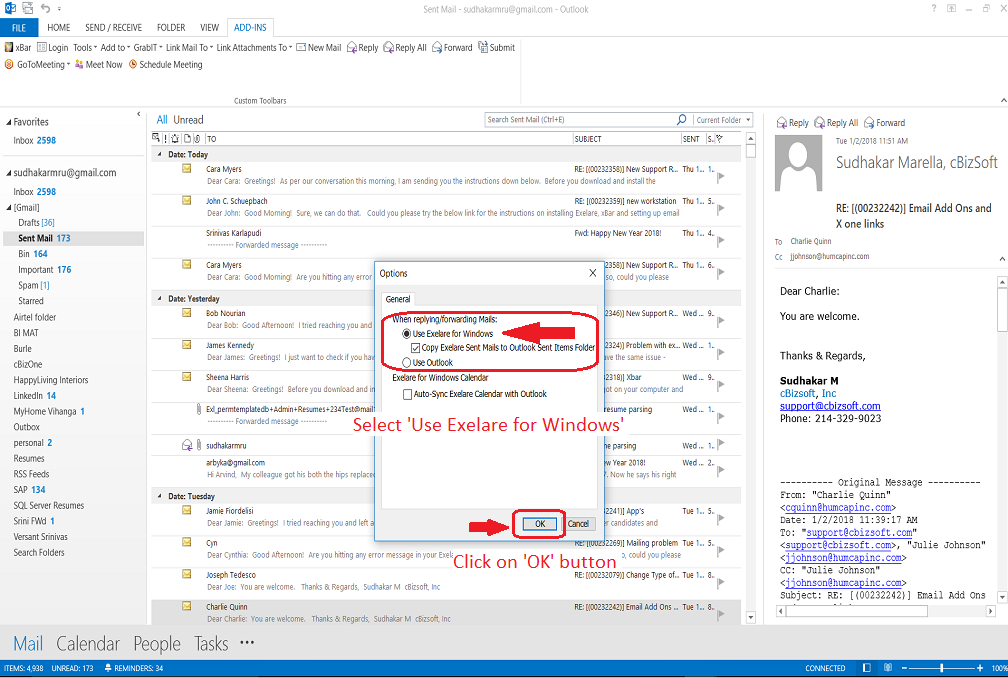Click the reminders bell in status bar
The height and width of the screenshot is (678, 1008).
pyautogui.click(x=108, y=668)
